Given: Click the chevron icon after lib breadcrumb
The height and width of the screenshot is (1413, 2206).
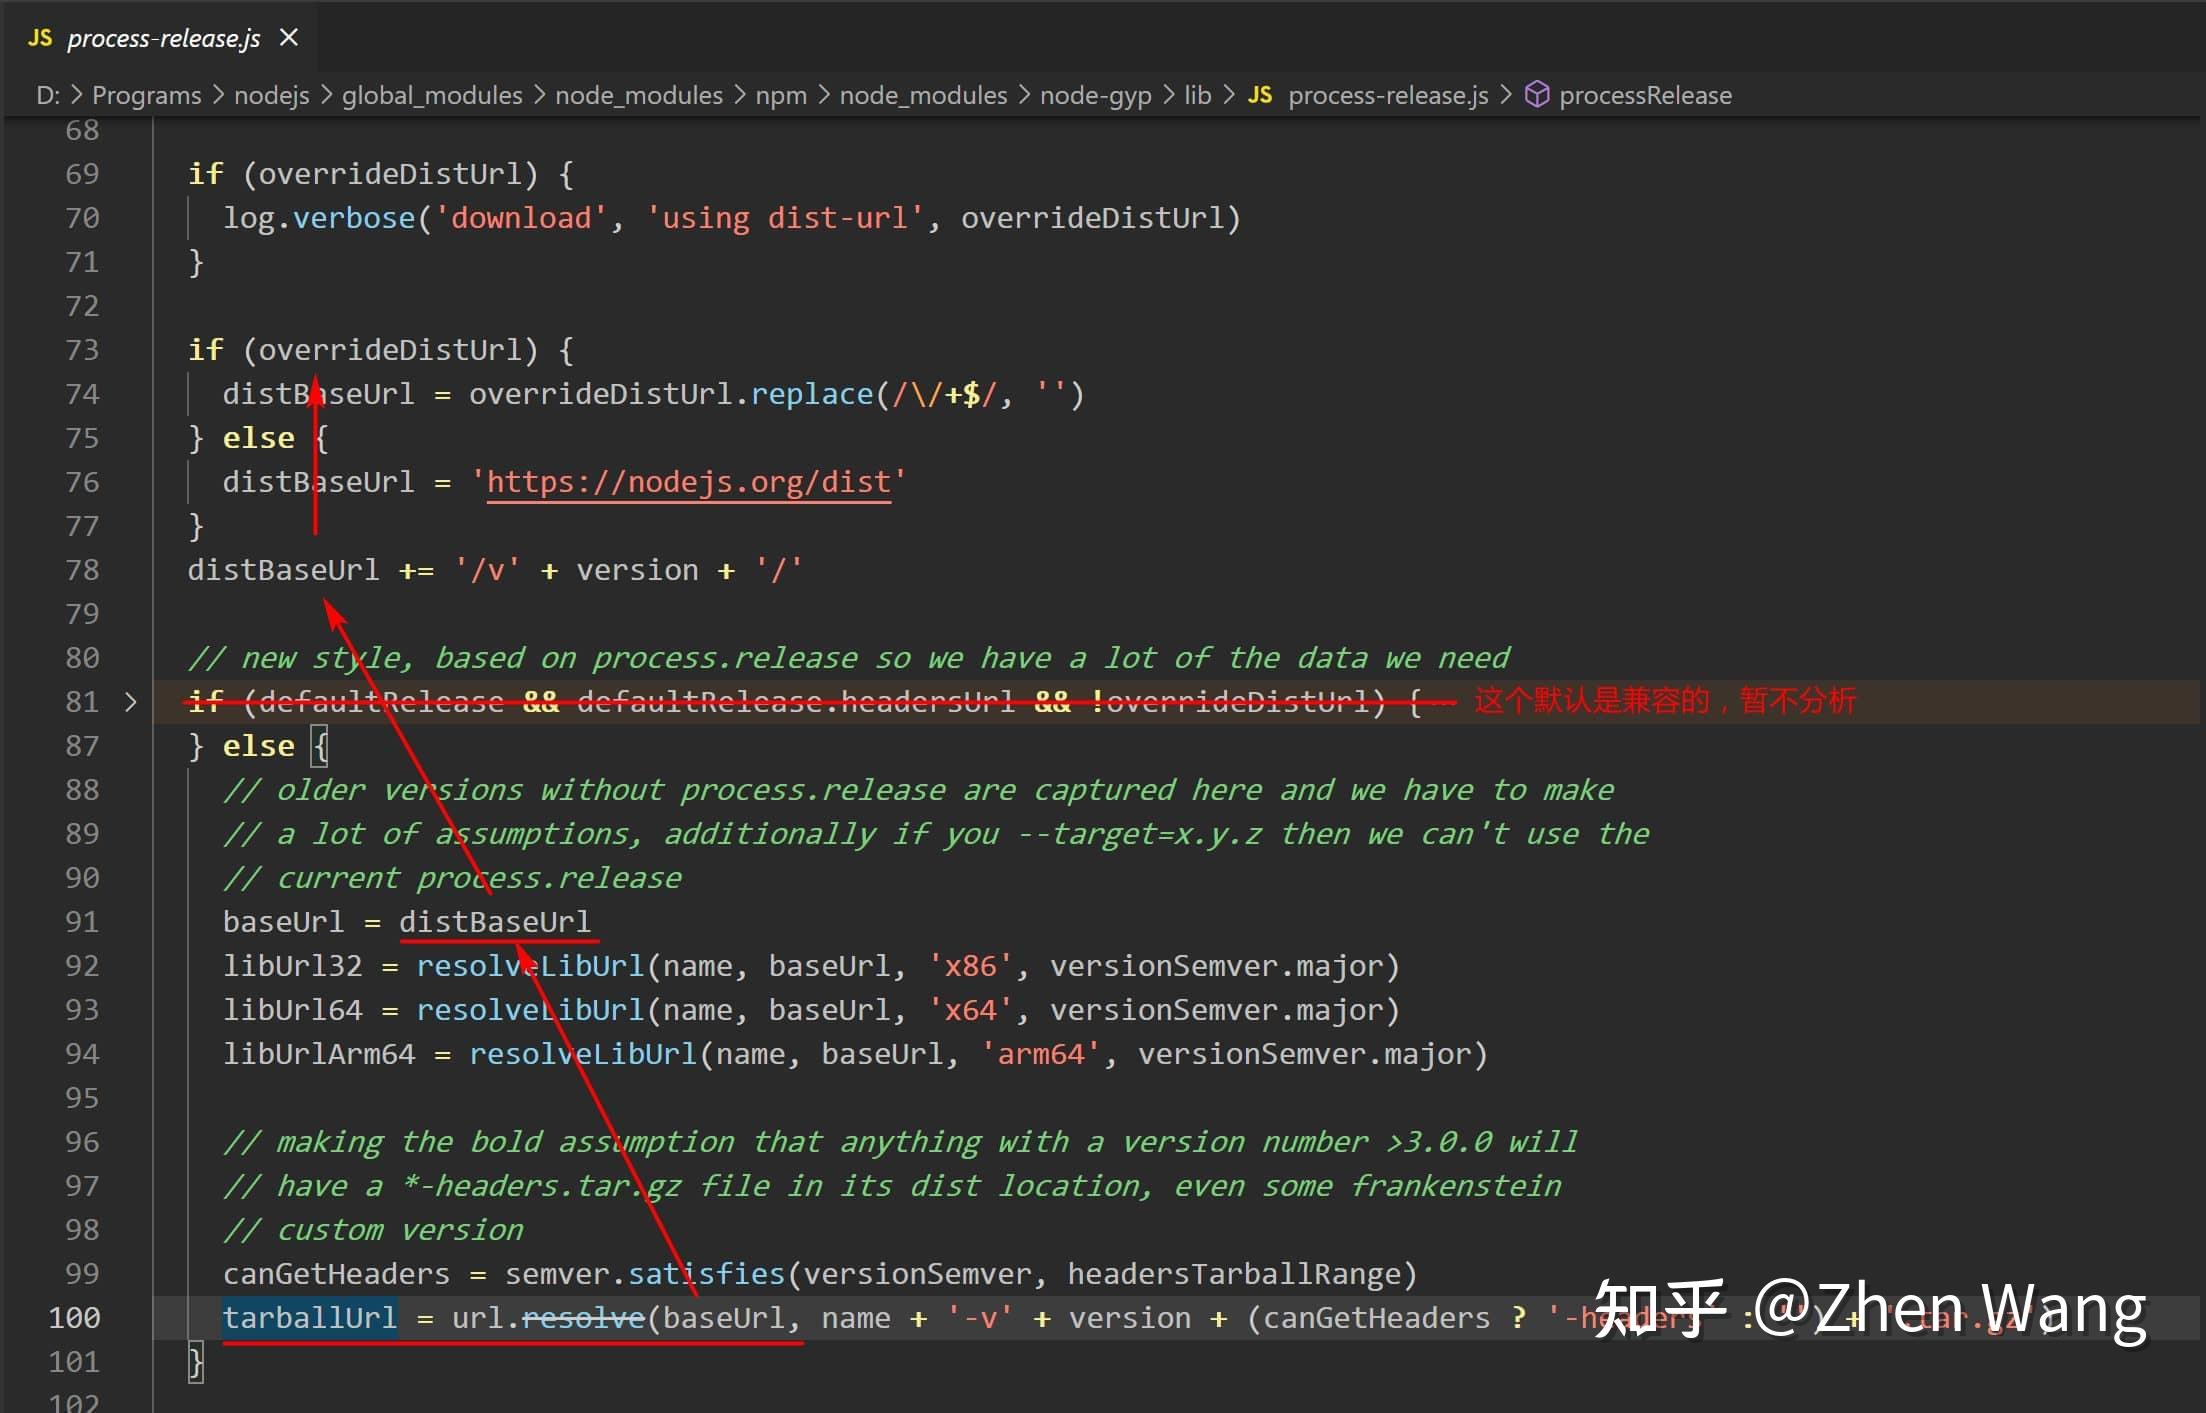Looking at the screenshot, I should (1229, 94).
